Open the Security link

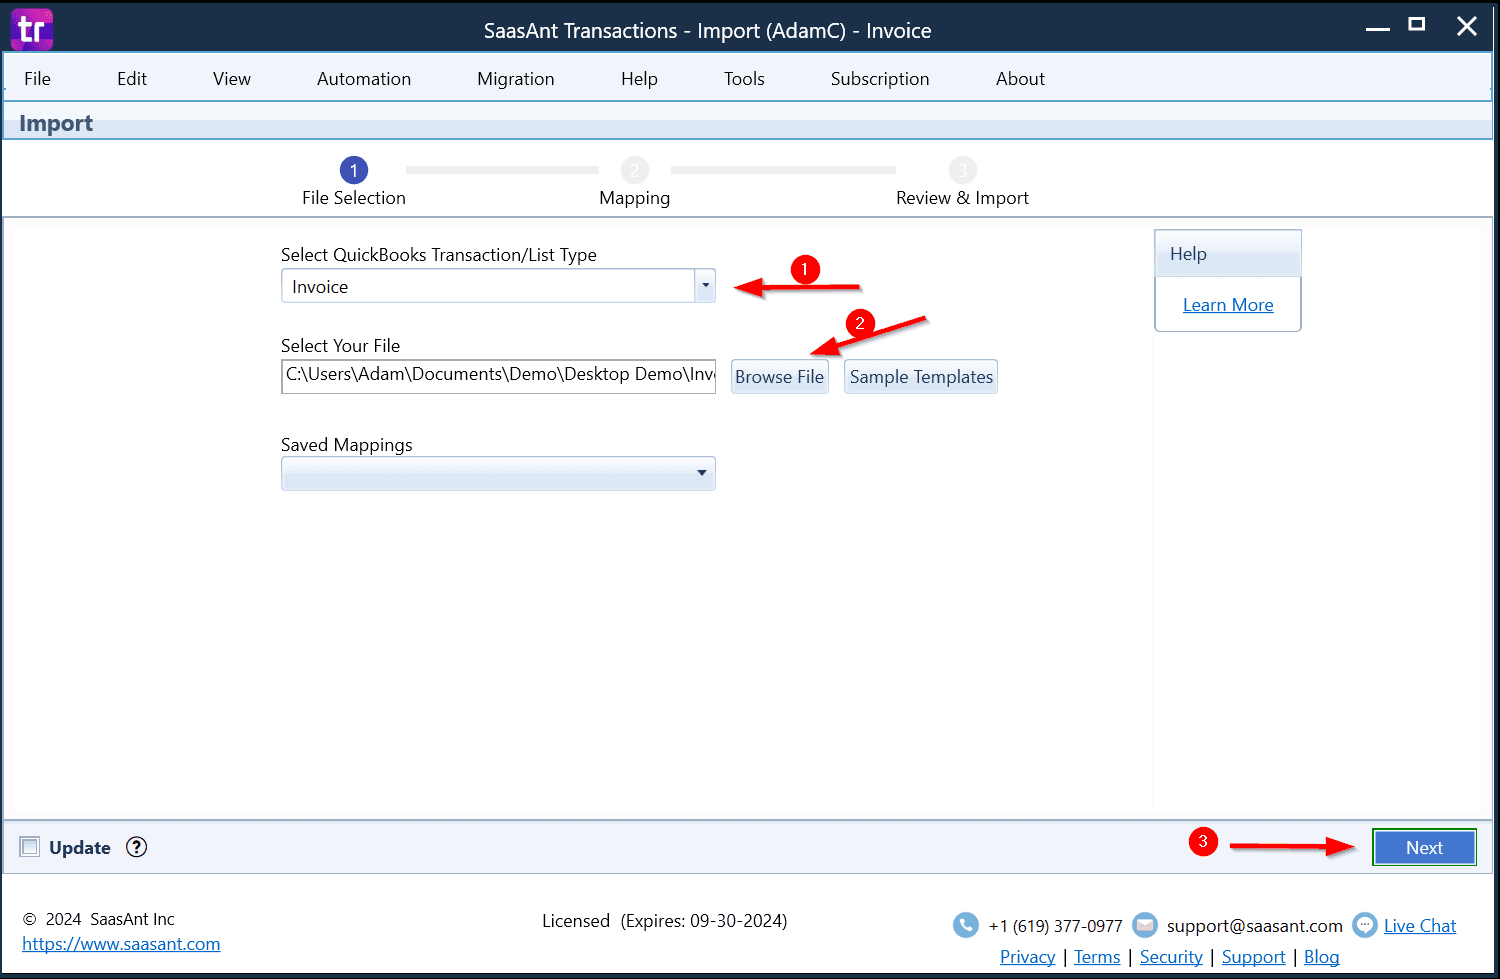coord(1171,957)
